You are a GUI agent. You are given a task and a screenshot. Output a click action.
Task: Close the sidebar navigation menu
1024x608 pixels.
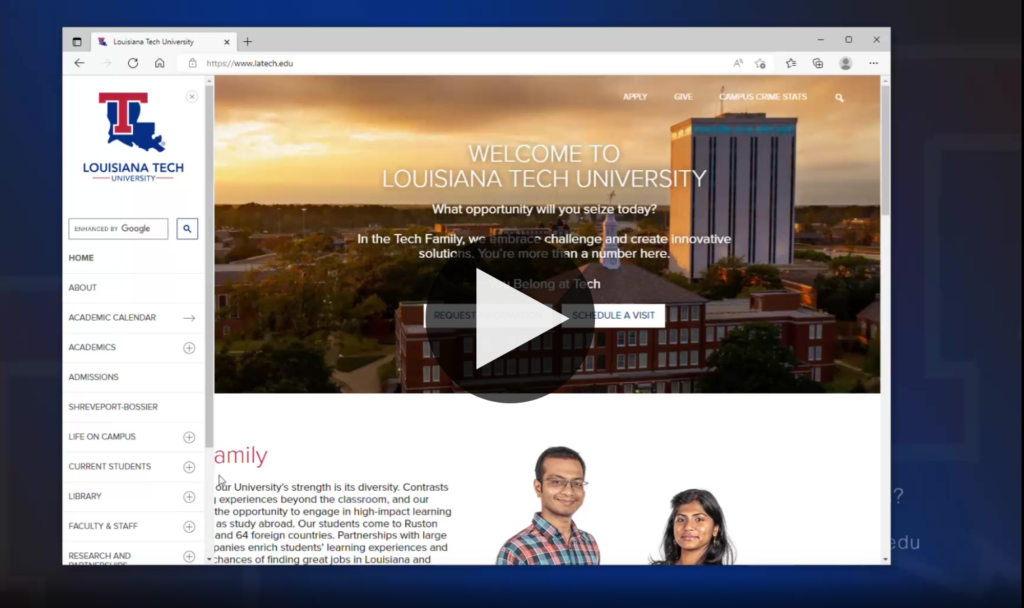(x=191, y=97)
